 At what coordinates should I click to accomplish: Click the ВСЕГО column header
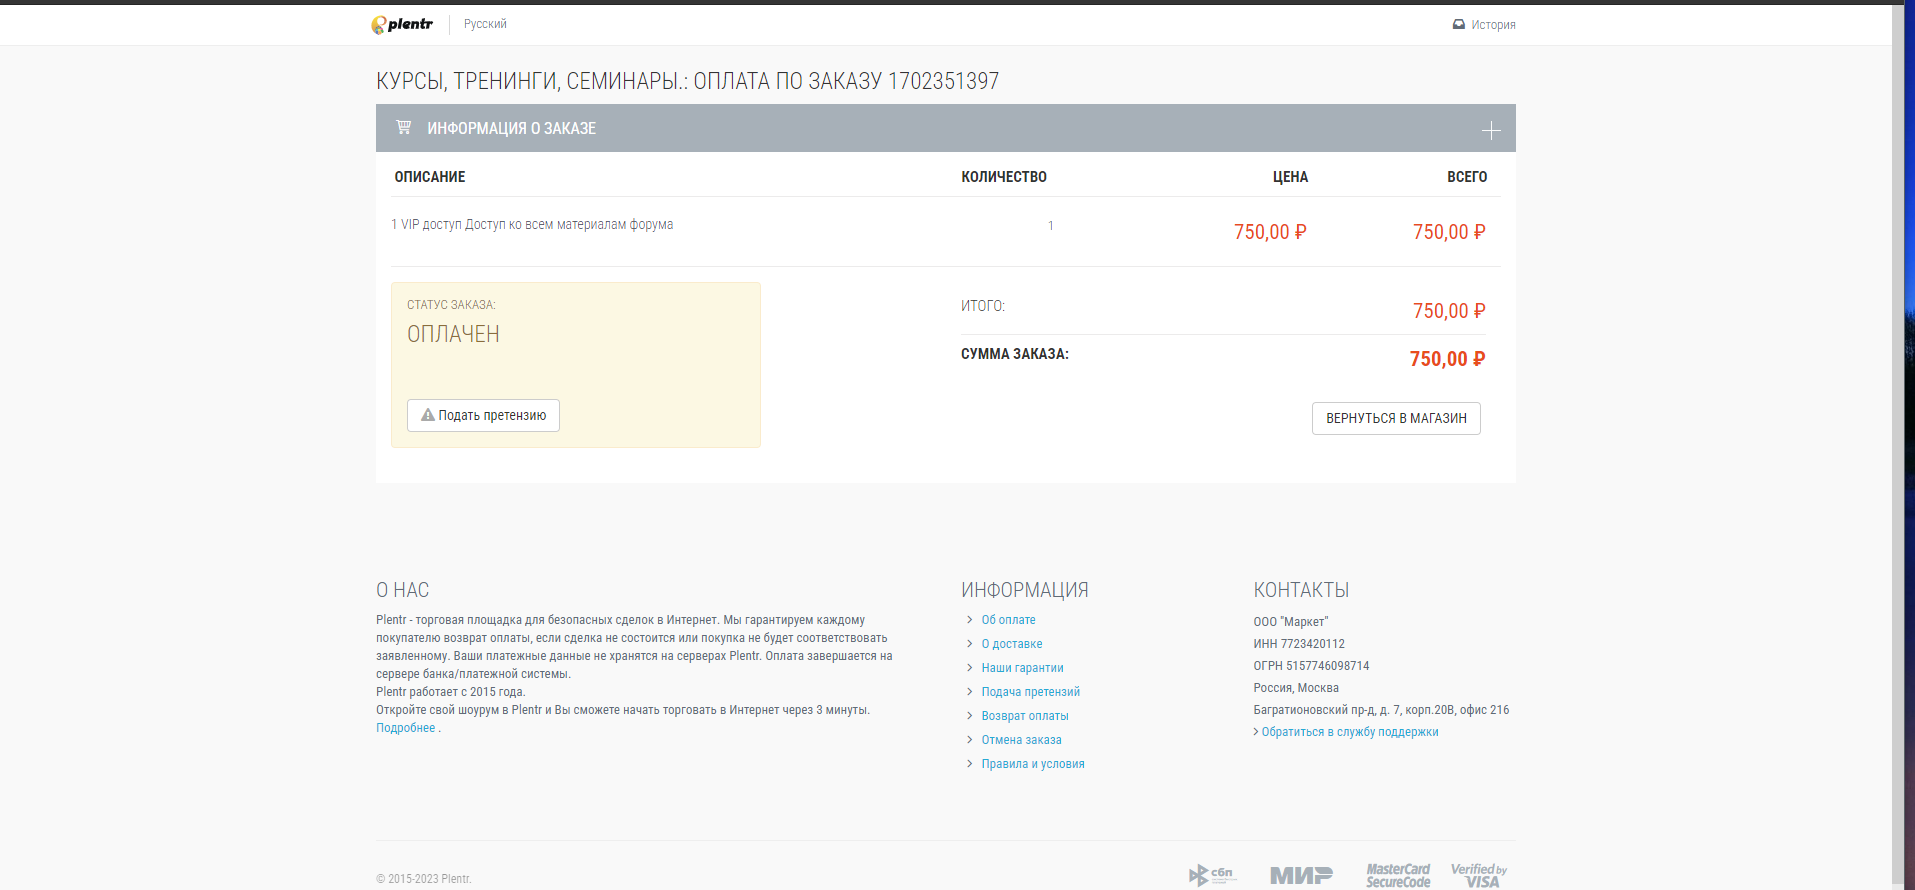coord(1467,177)
